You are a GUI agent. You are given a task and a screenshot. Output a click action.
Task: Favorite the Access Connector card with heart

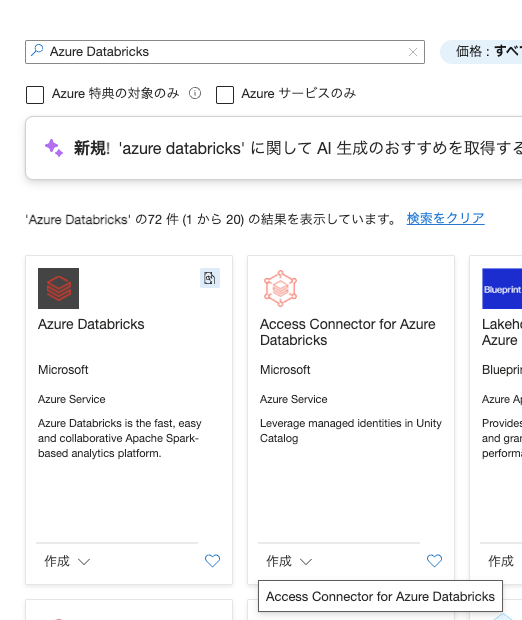pos(434,561)
